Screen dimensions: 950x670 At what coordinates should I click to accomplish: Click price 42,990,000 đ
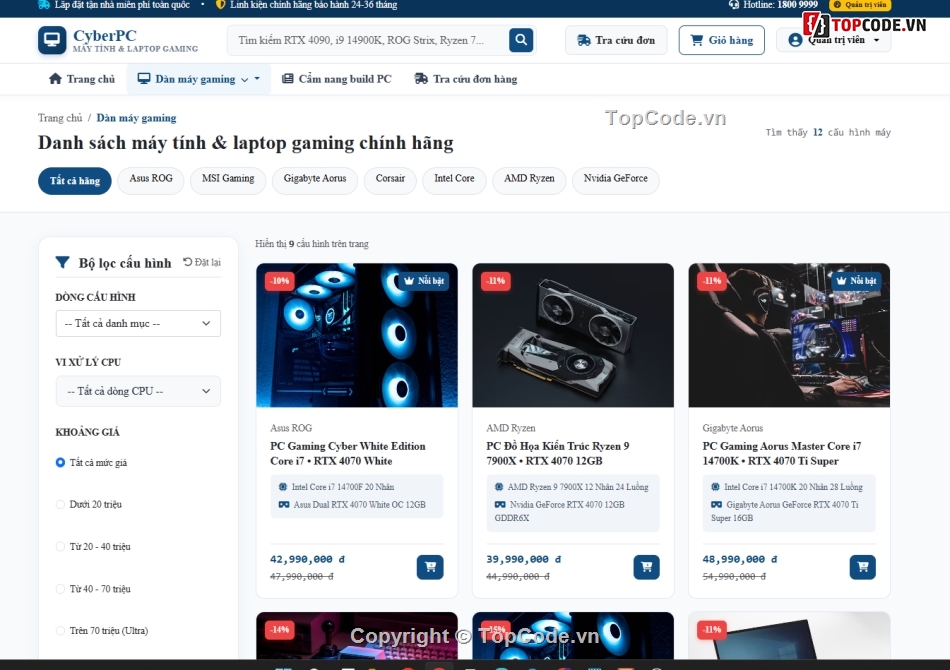coord(308,559)
